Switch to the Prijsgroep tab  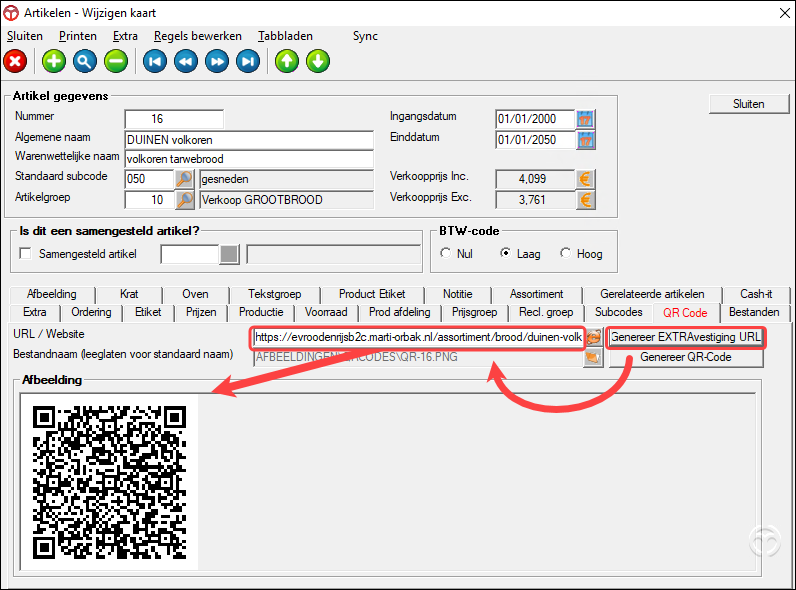click(474, 312)
